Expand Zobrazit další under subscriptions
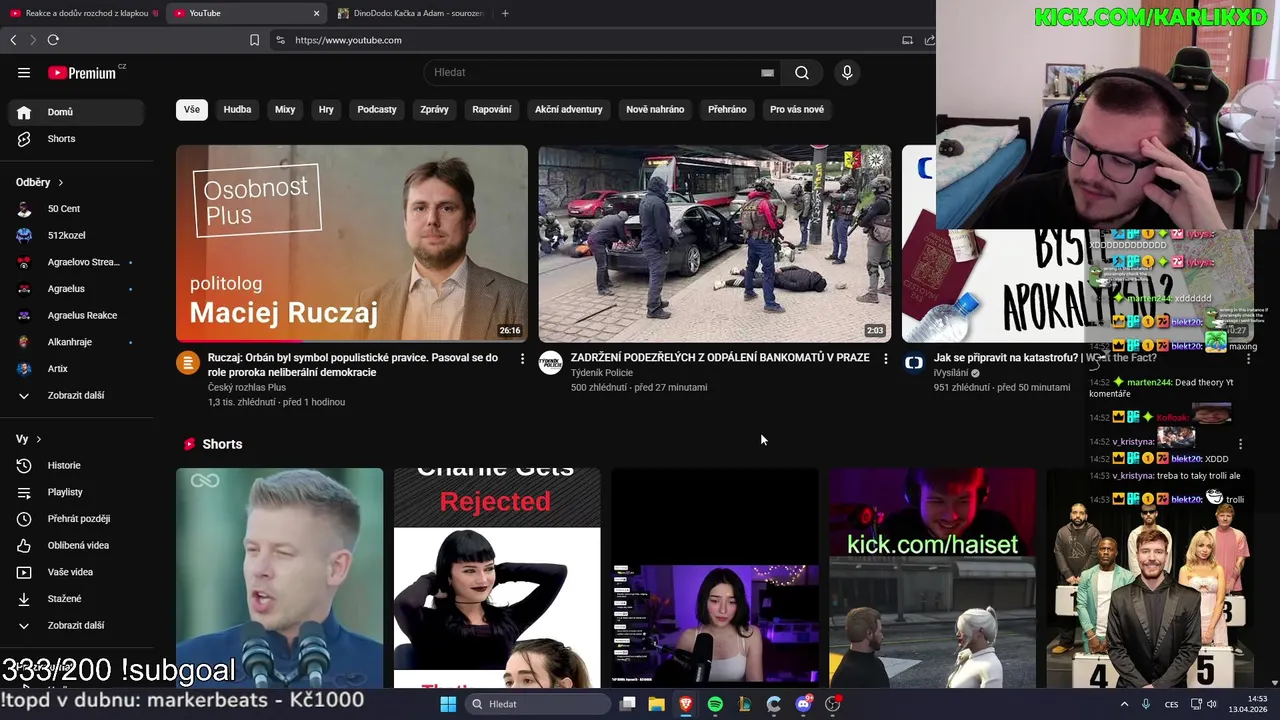The image size is (1280, 720). (x=76, y=395)
